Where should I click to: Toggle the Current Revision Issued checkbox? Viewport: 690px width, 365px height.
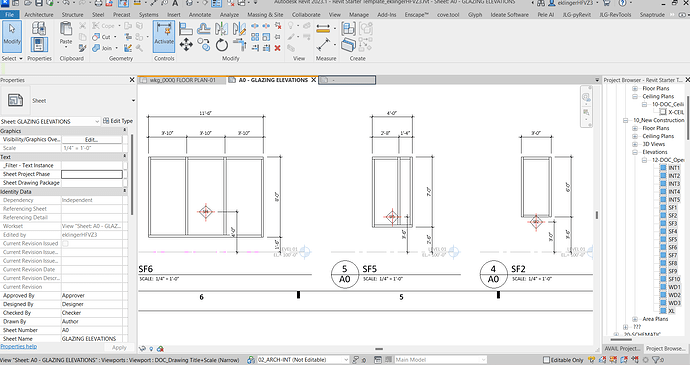pyautogui.click(x=65, y=243)
